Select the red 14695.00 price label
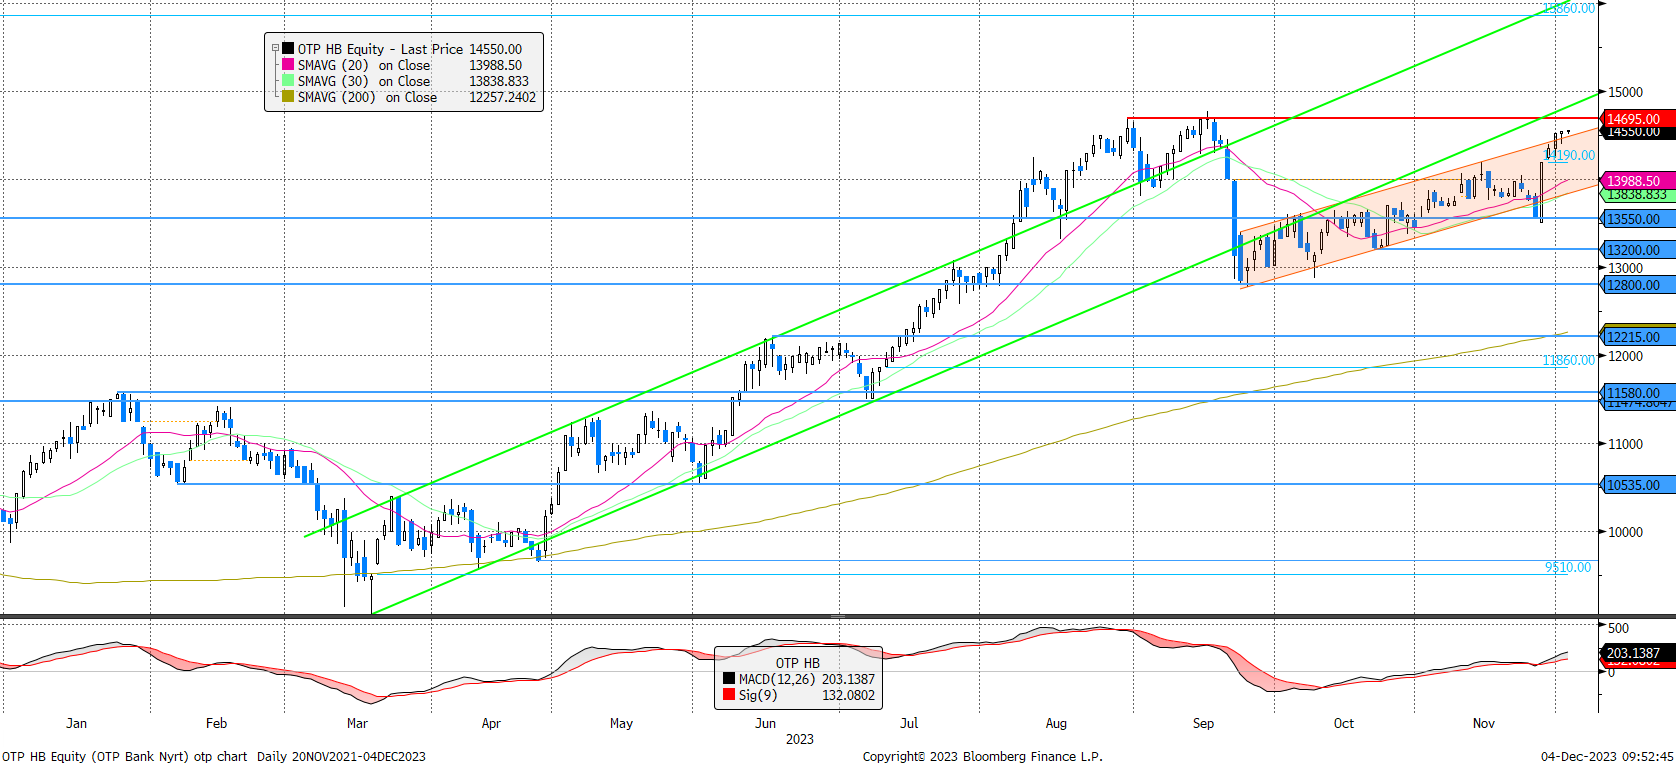 tap(1637, 119)
